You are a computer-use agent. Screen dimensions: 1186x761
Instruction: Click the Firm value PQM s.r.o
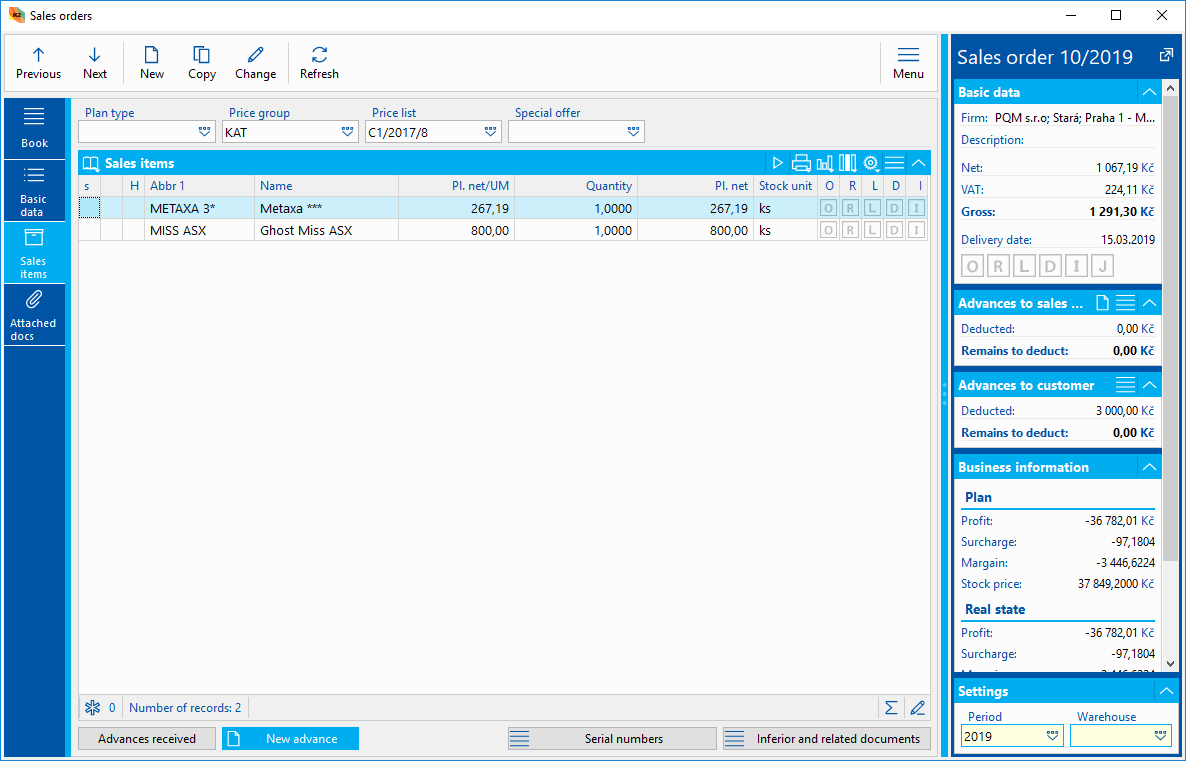coord(1075,117)
